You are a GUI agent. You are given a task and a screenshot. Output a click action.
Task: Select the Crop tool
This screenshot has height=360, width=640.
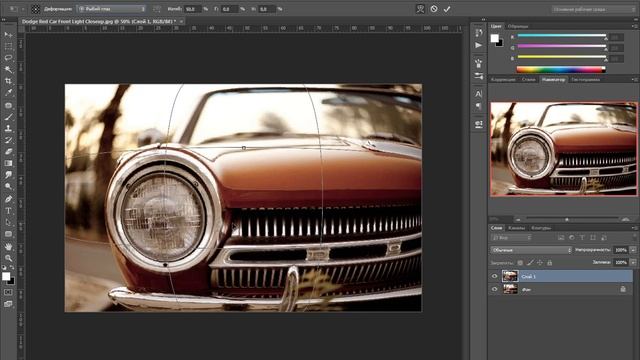tap(8, 81)
